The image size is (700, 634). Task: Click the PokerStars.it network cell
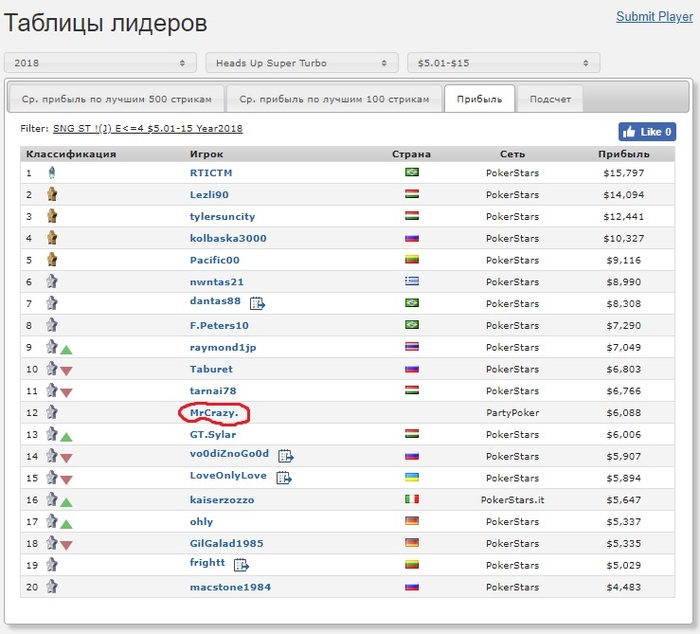512,500
